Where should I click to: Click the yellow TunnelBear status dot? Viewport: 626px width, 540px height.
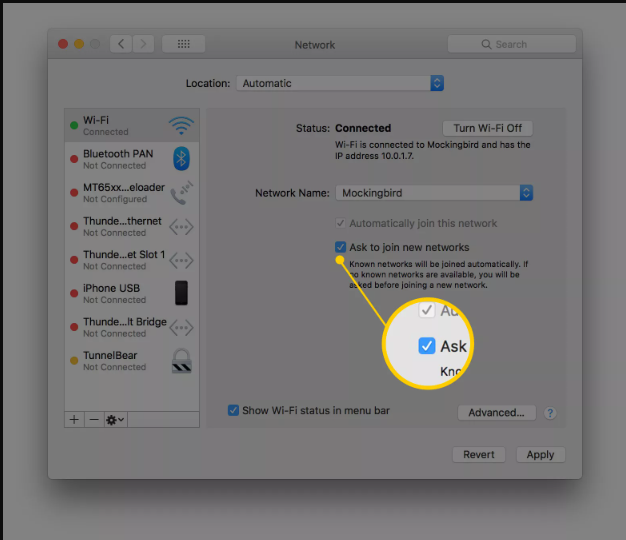(x=74, y=360)
